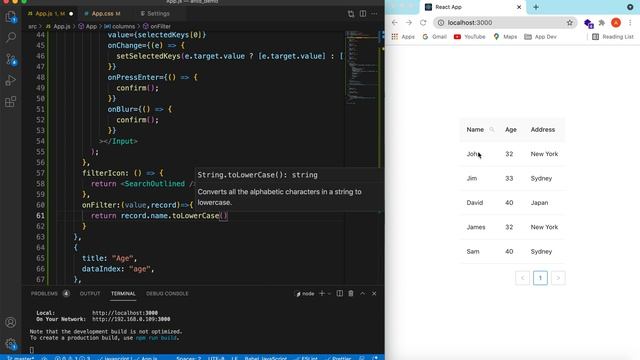Open the Chrome profile avatar
Screen dimensions: 640x360
[x=616, y=23]
